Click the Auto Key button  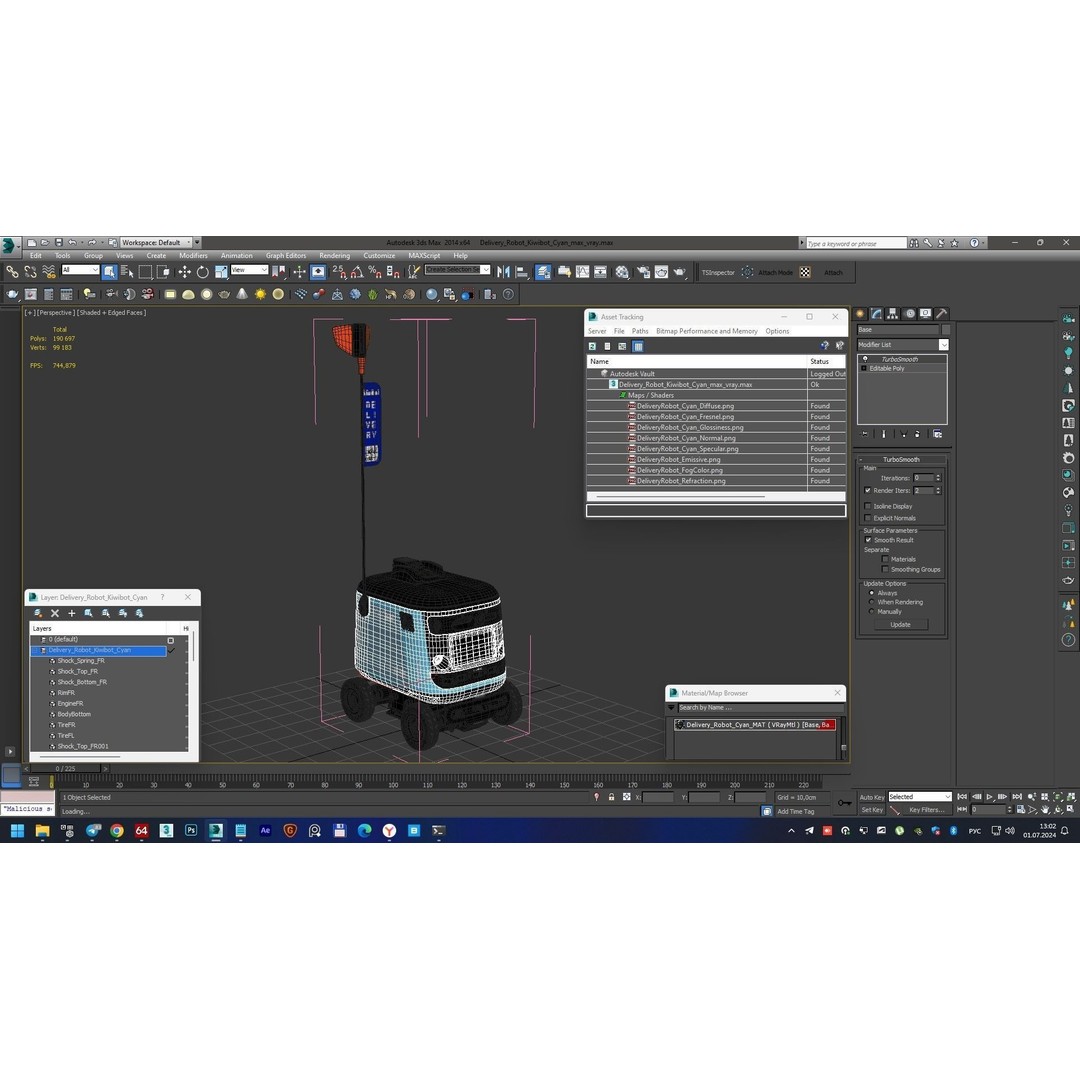(872, 798)
